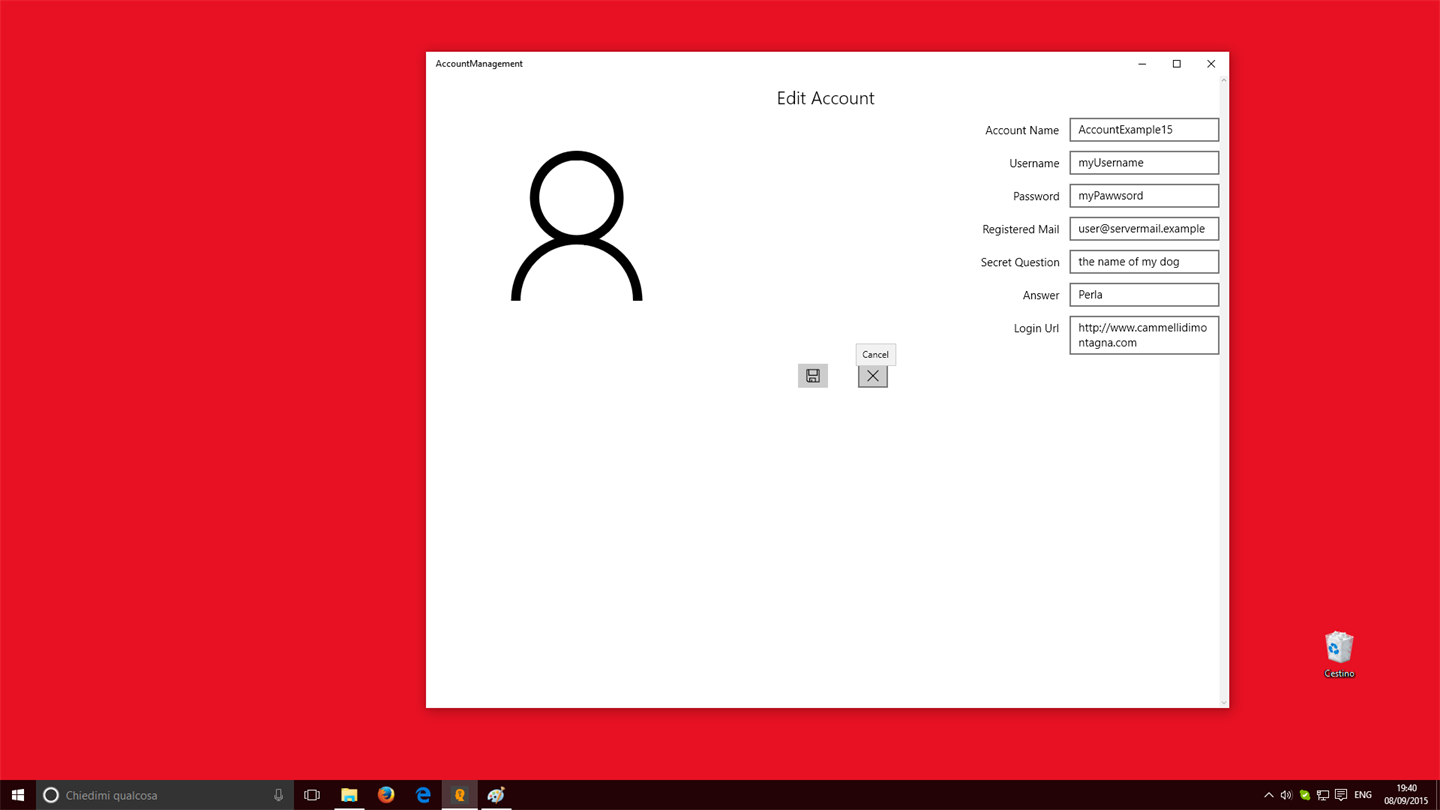Click the Login Url text box
1440x810 pixels.
pos(1144,335)
